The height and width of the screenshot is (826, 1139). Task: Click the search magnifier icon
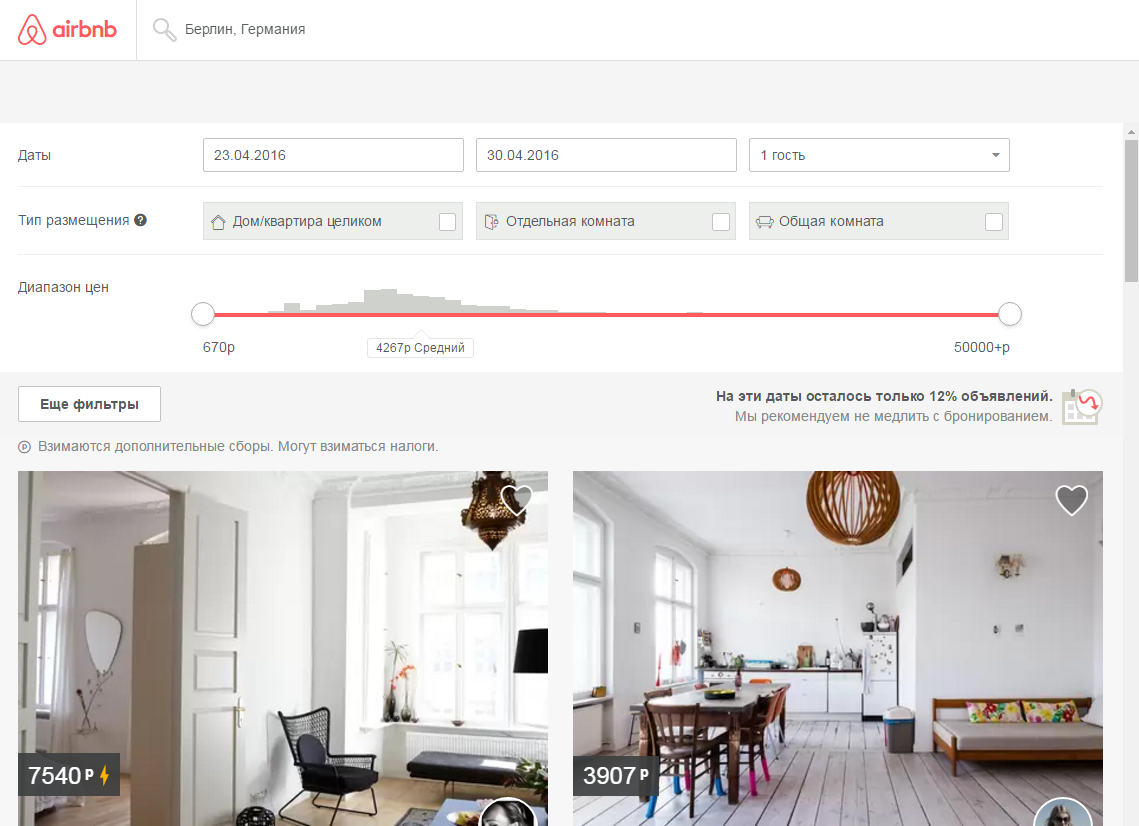164,30
